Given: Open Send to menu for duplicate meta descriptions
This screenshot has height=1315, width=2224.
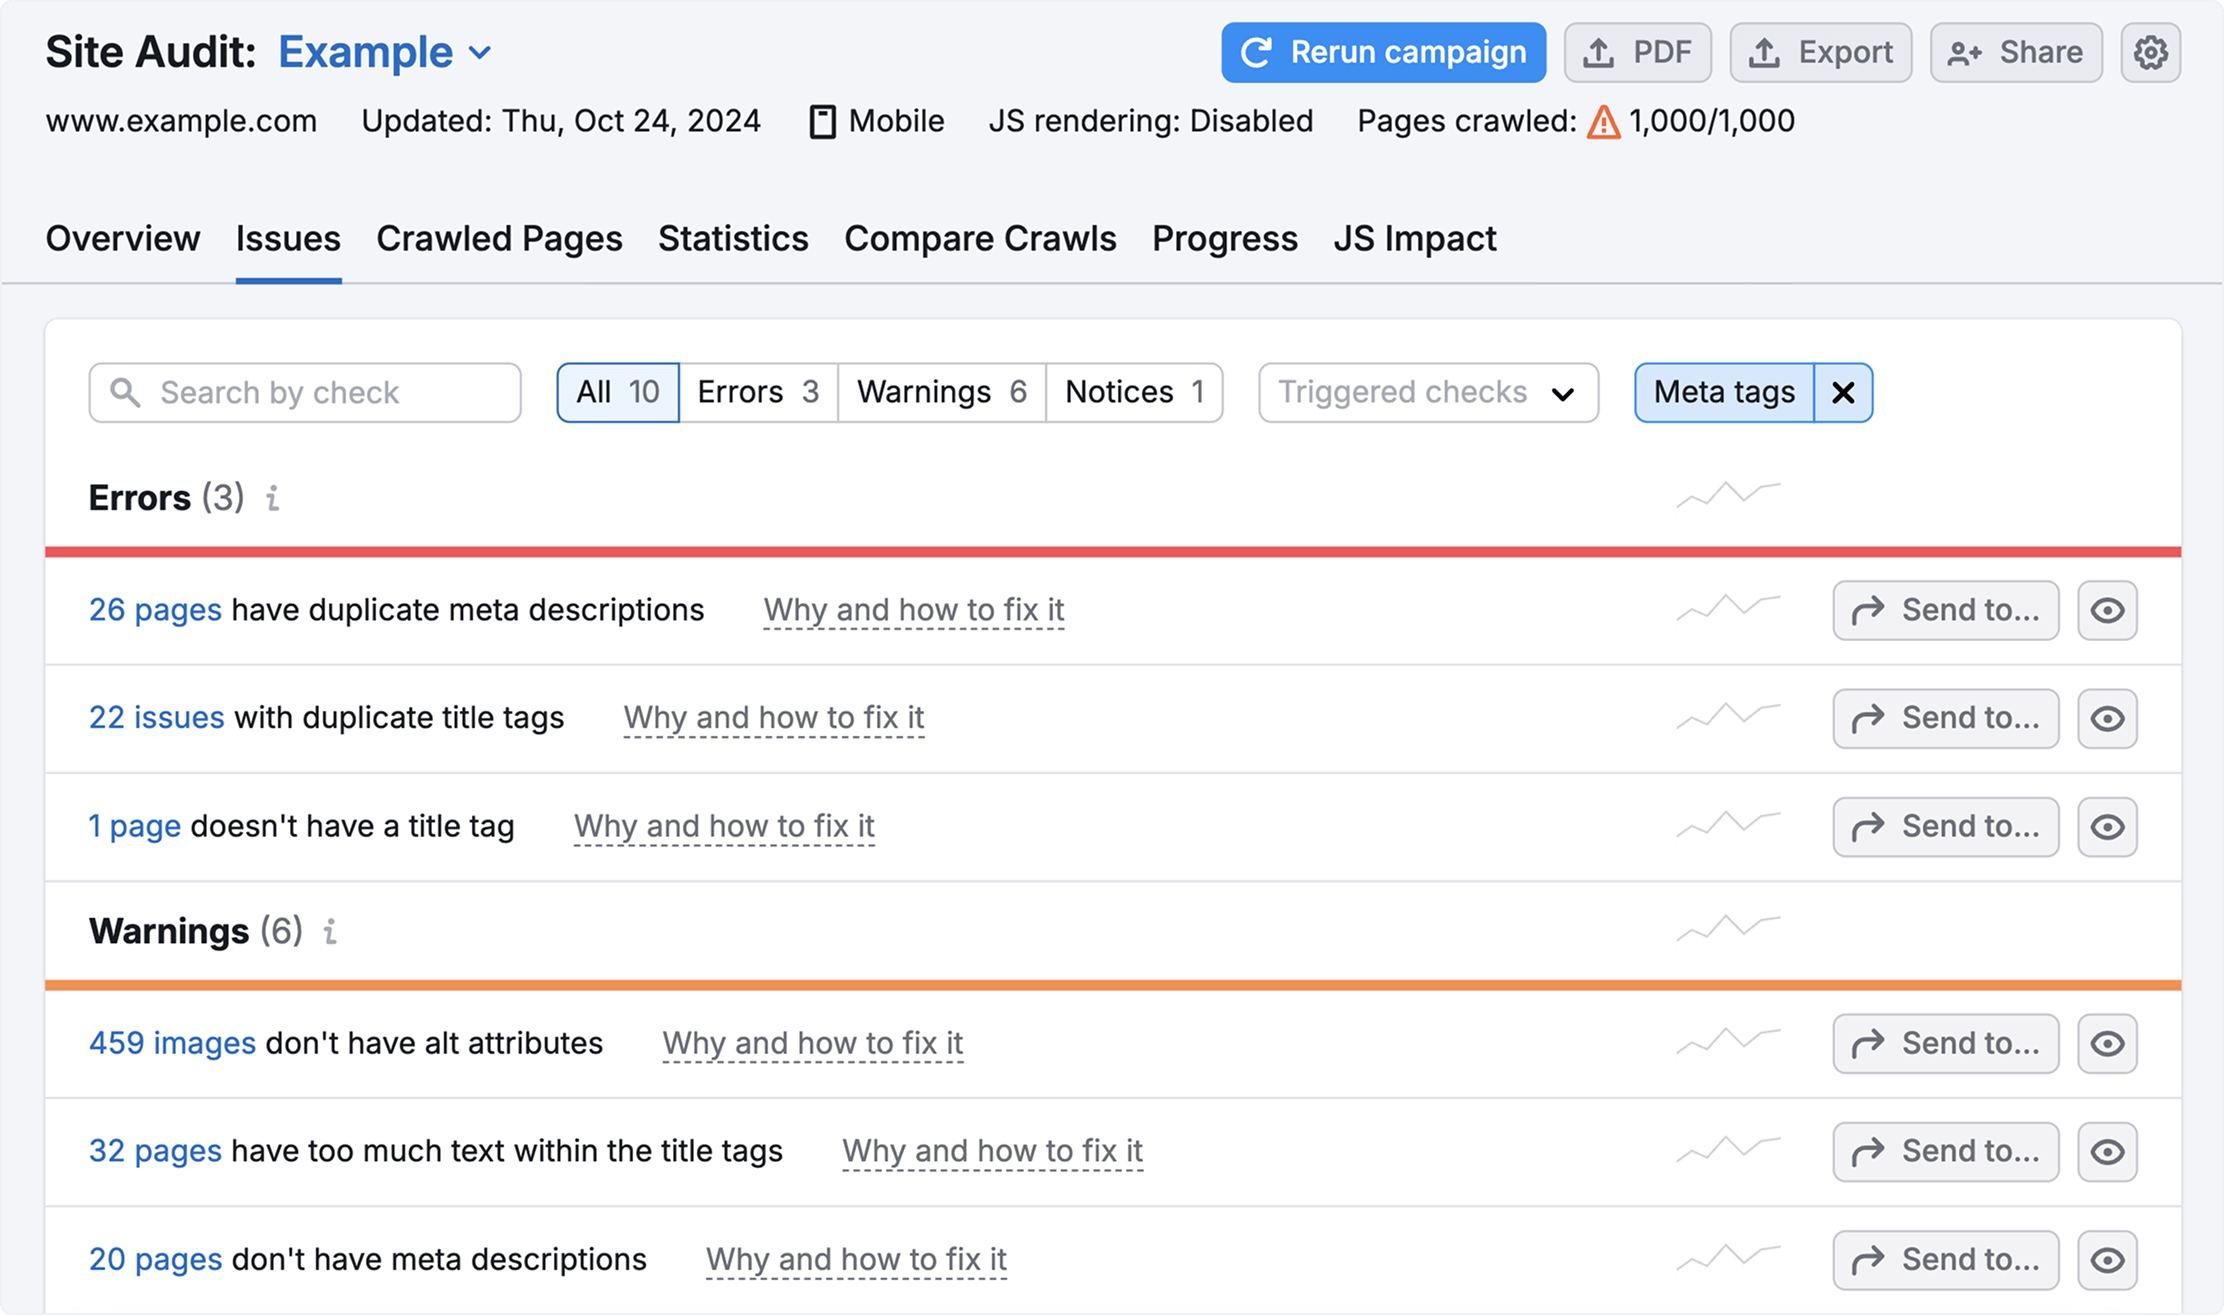Looking at the screenshot, I should (1945, 610).
